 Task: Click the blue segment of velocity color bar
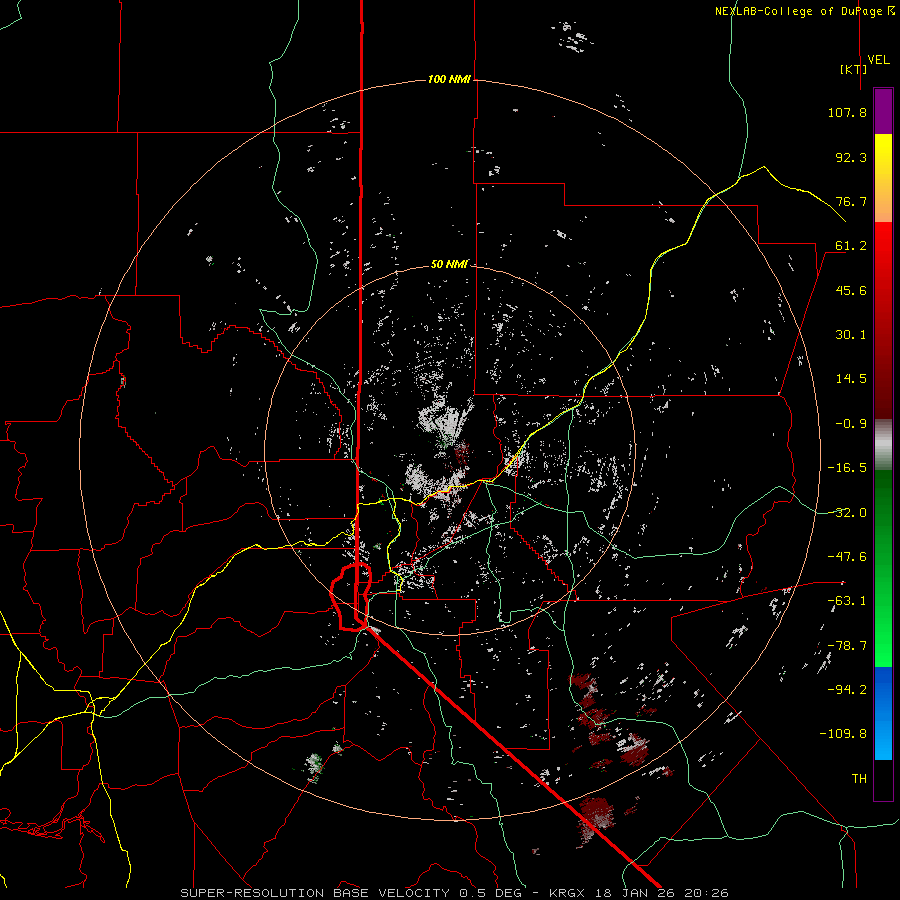pos(883,713)
